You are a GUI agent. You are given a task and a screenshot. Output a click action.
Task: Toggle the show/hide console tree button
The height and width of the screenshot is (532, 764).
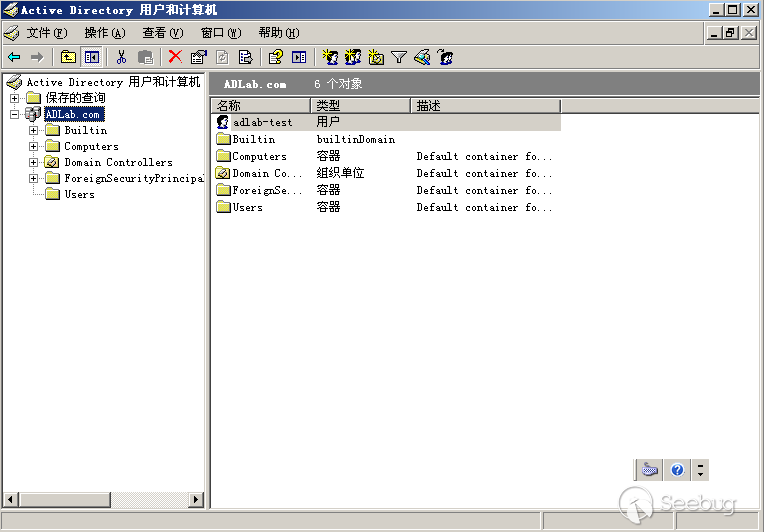(91, 57)
